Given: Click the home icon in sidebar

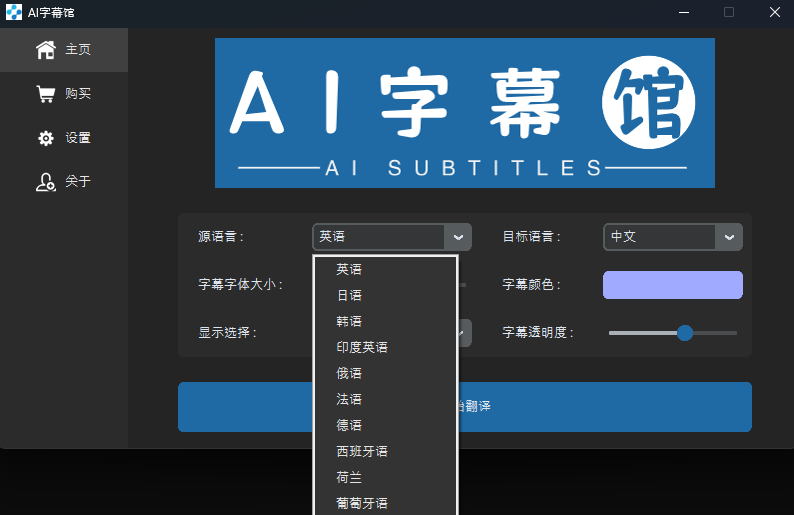Looking at the screenshot, I should pyautogui.click(x=45, y=50).
